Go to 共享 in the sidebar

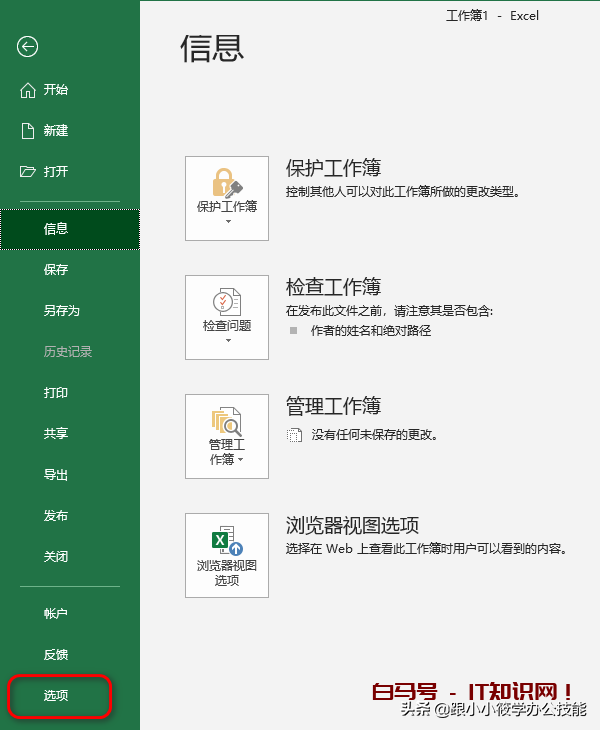[56, 434]
